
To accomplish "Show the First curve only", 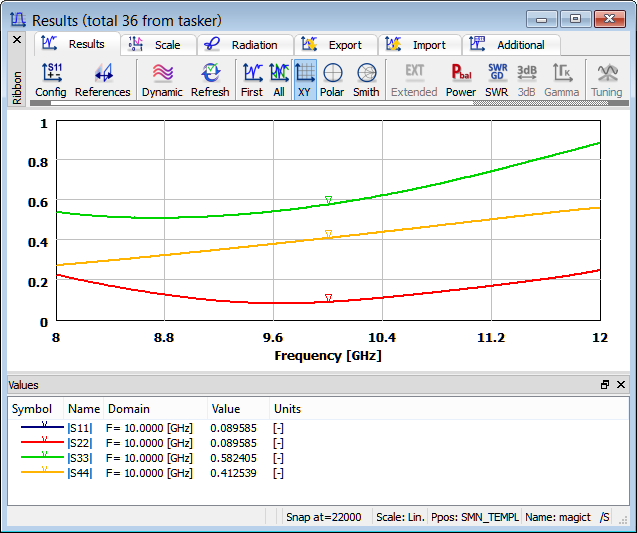I will point(252,80).
